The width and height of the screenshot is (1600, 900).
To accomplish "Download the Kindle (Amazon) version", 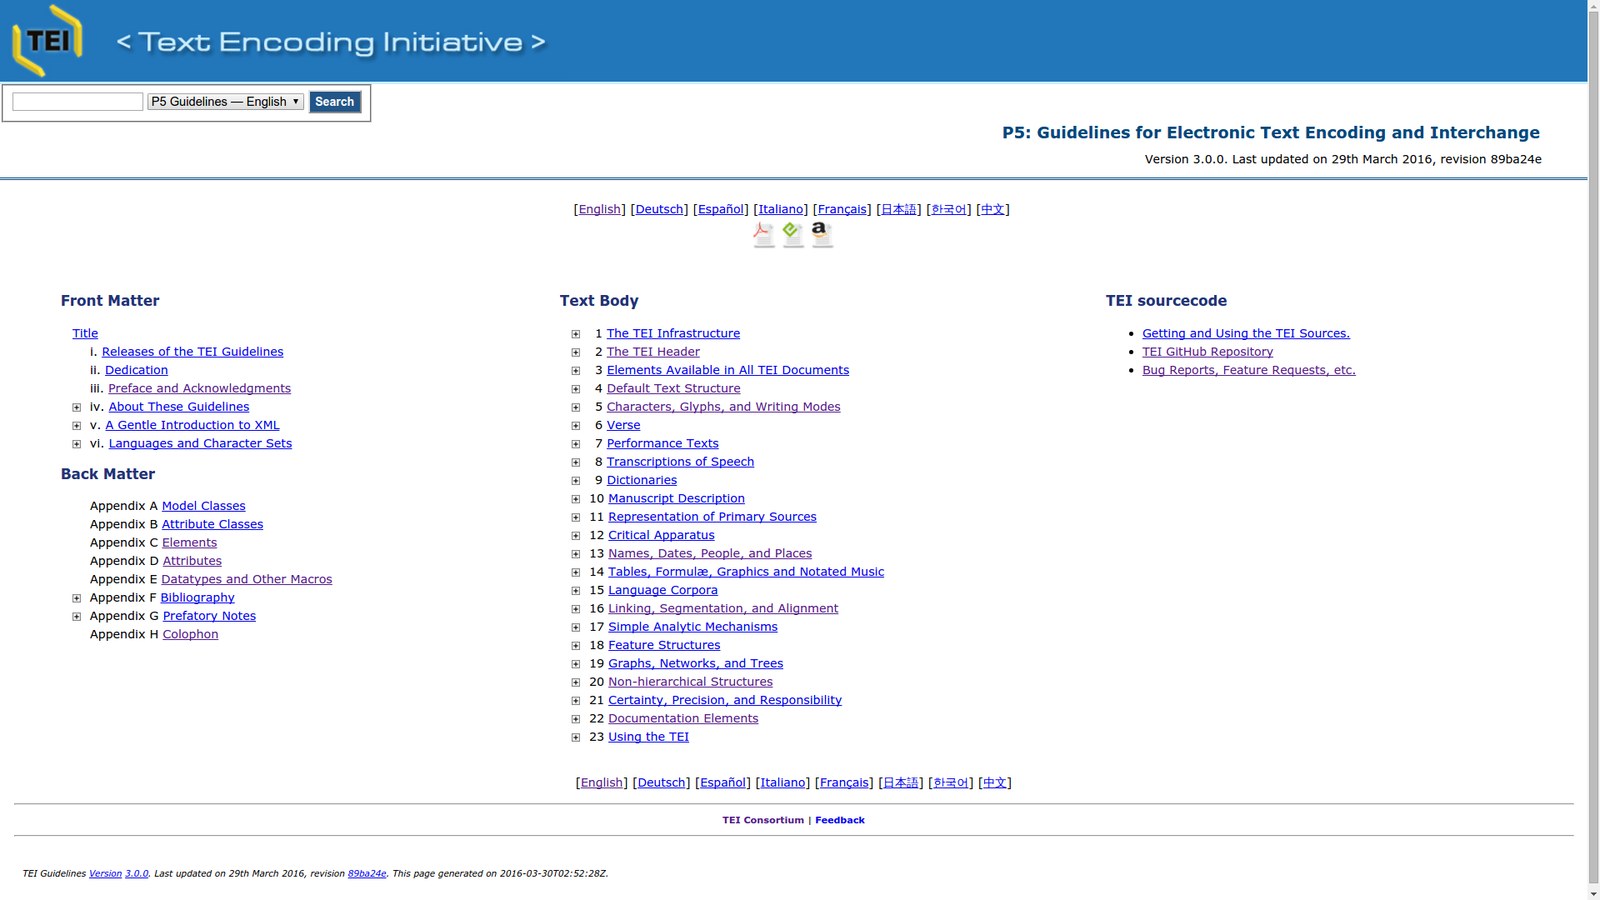I will [x=821, y=235].
